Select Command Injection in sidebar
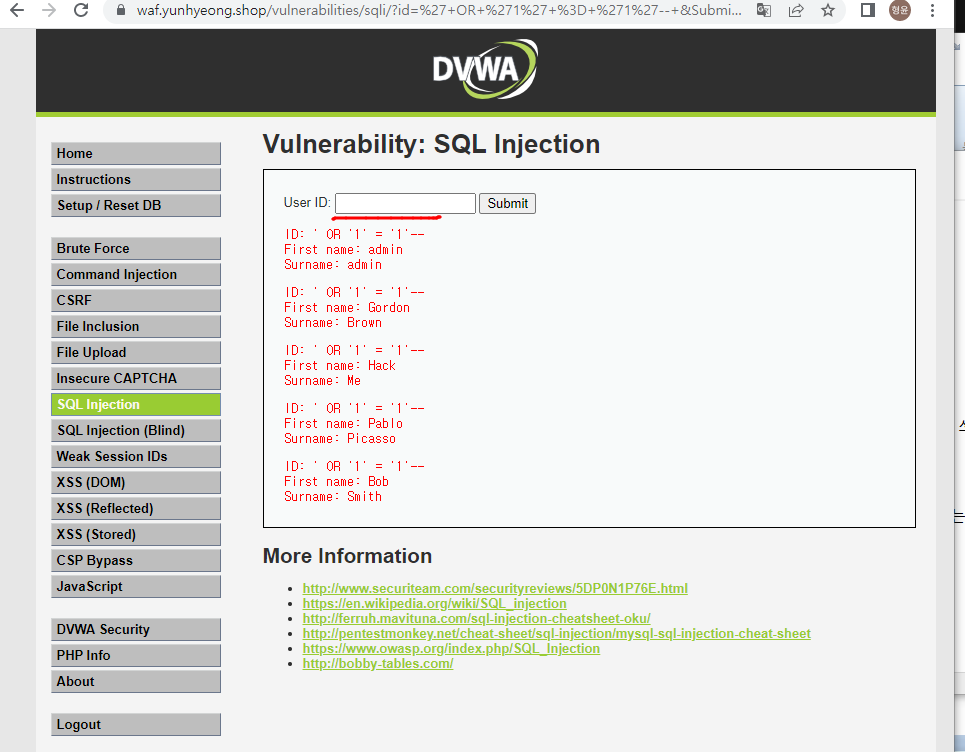 136,274
